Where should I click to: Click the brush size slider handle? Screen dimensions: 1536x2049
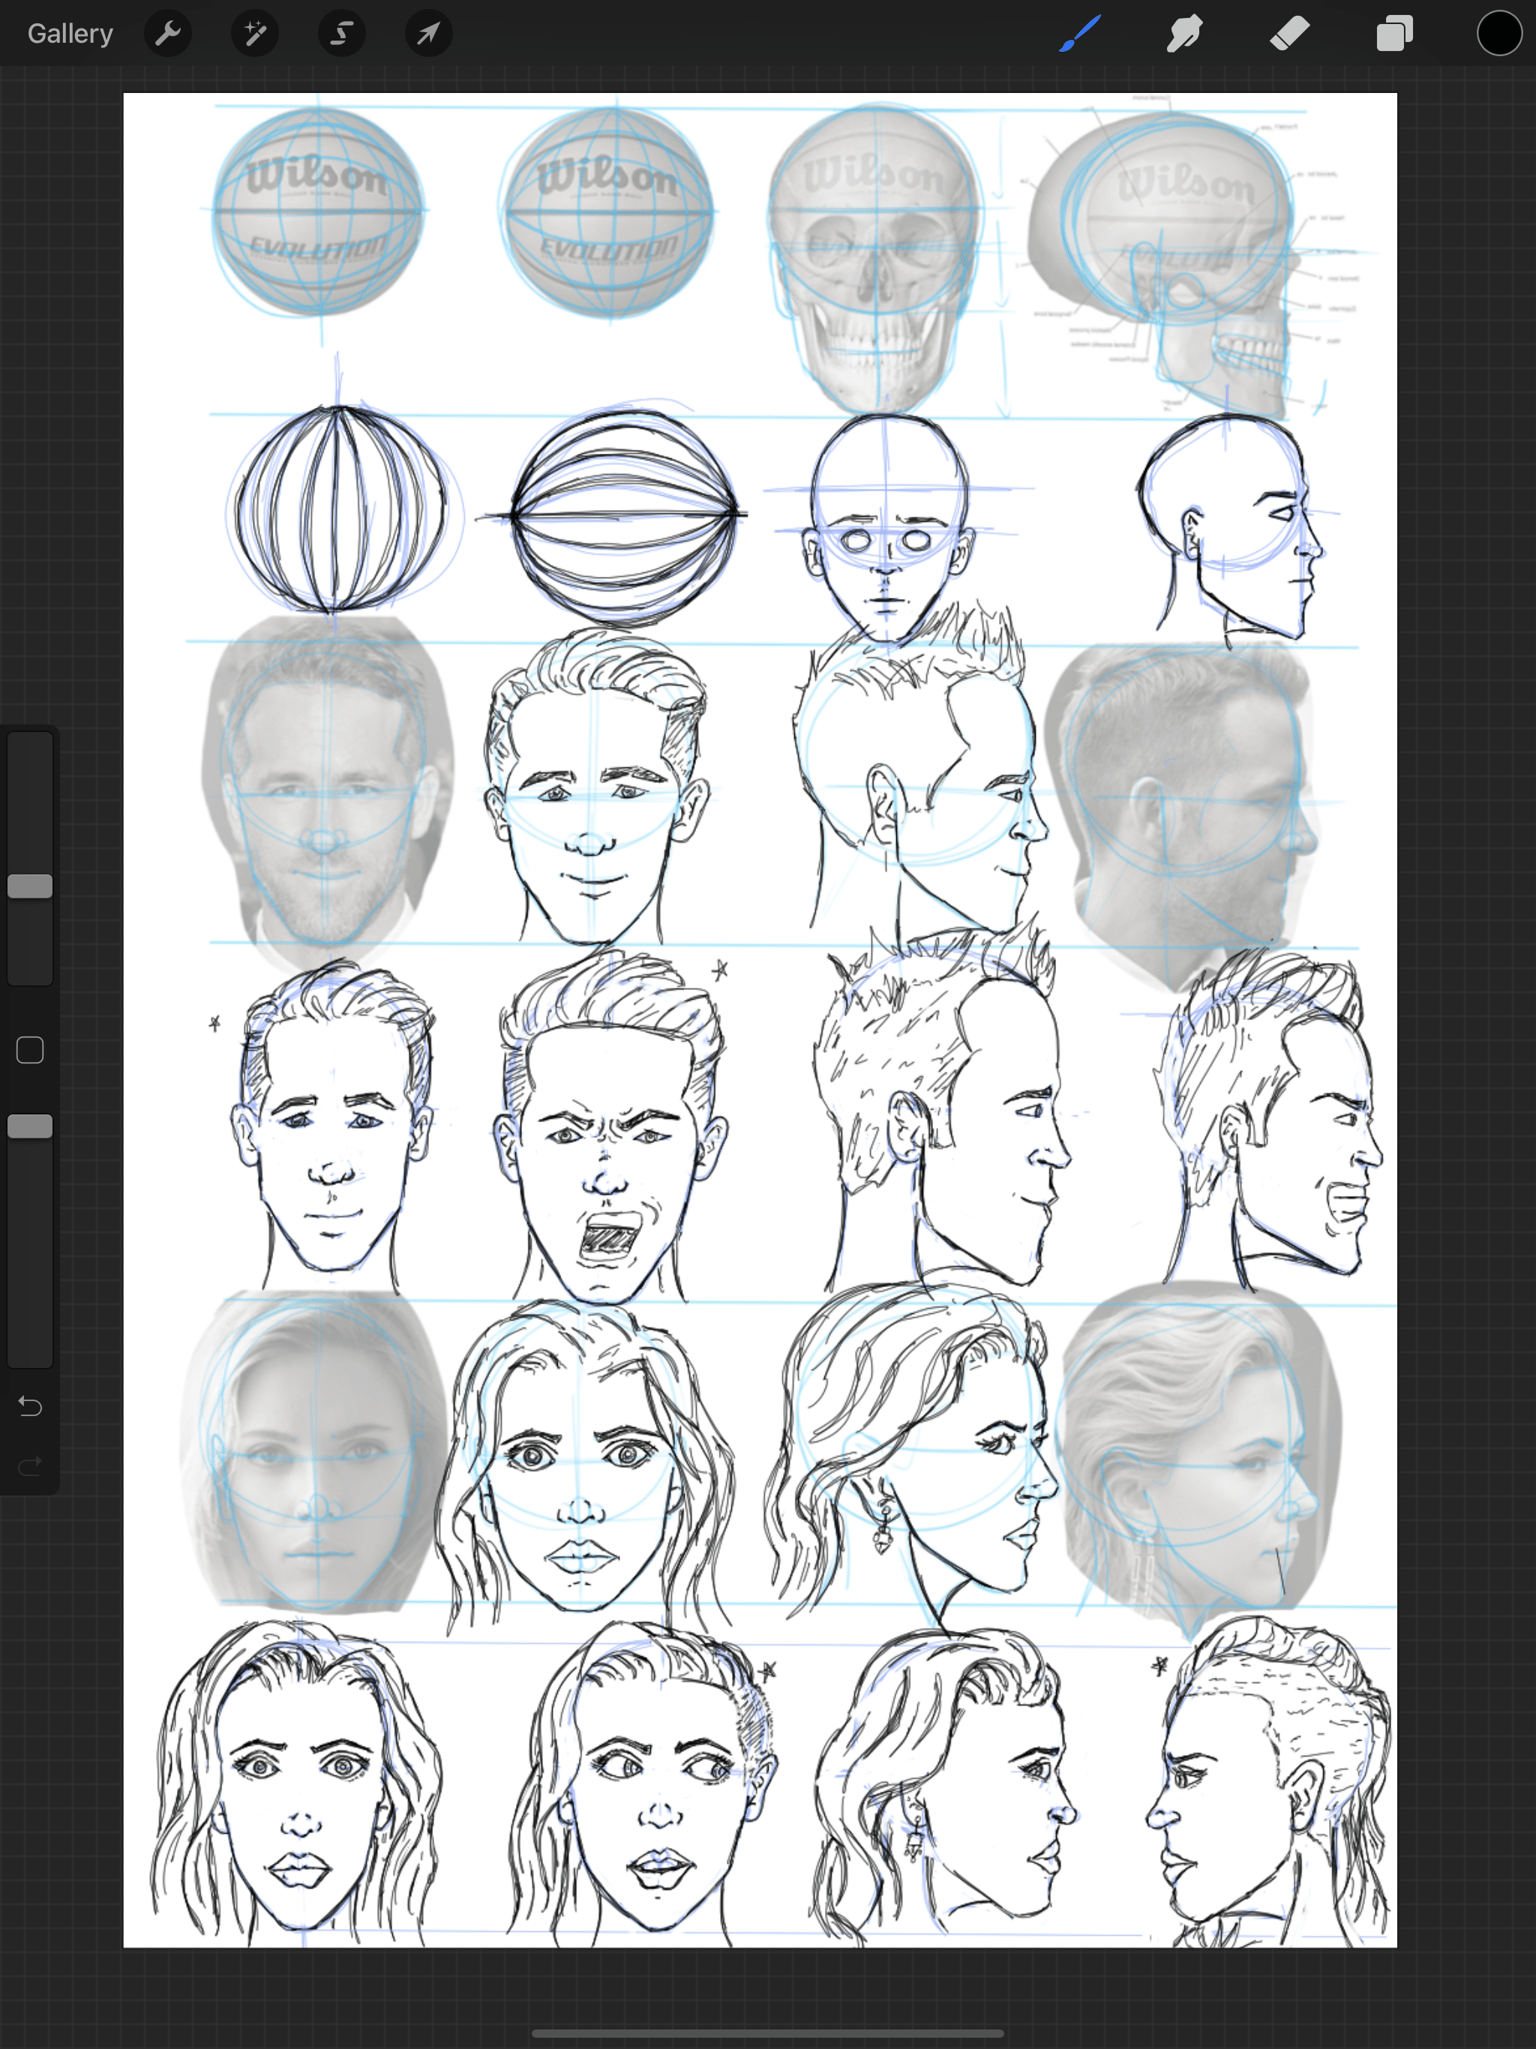(30, 886)
